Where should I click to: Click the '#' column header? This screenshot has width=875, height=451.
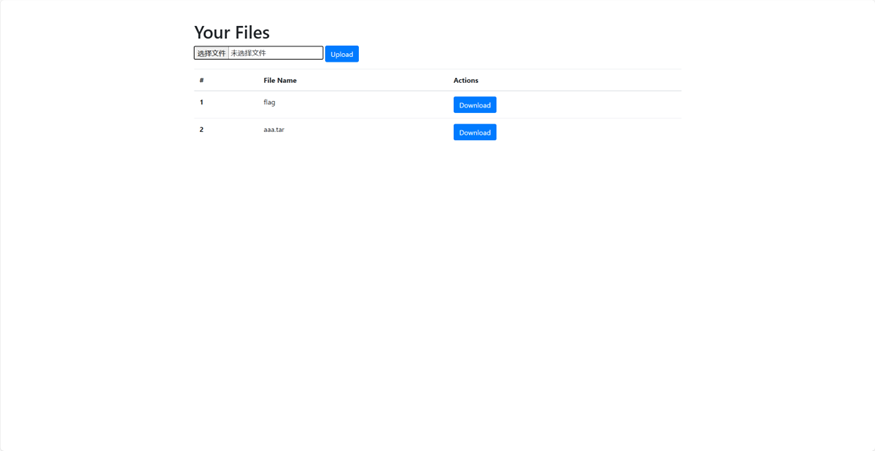tap(201, 80)
